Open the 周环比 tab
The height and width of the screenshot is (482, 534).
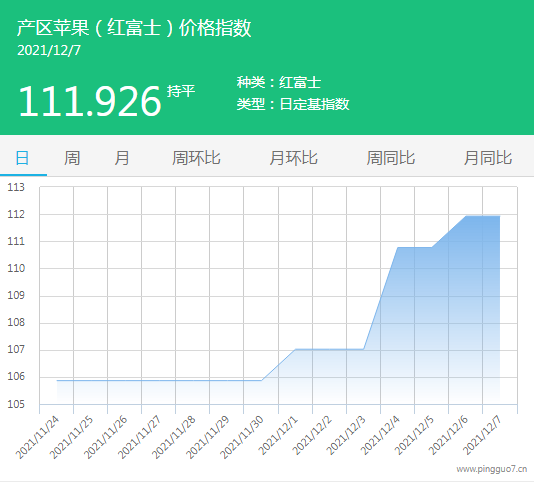196,158
